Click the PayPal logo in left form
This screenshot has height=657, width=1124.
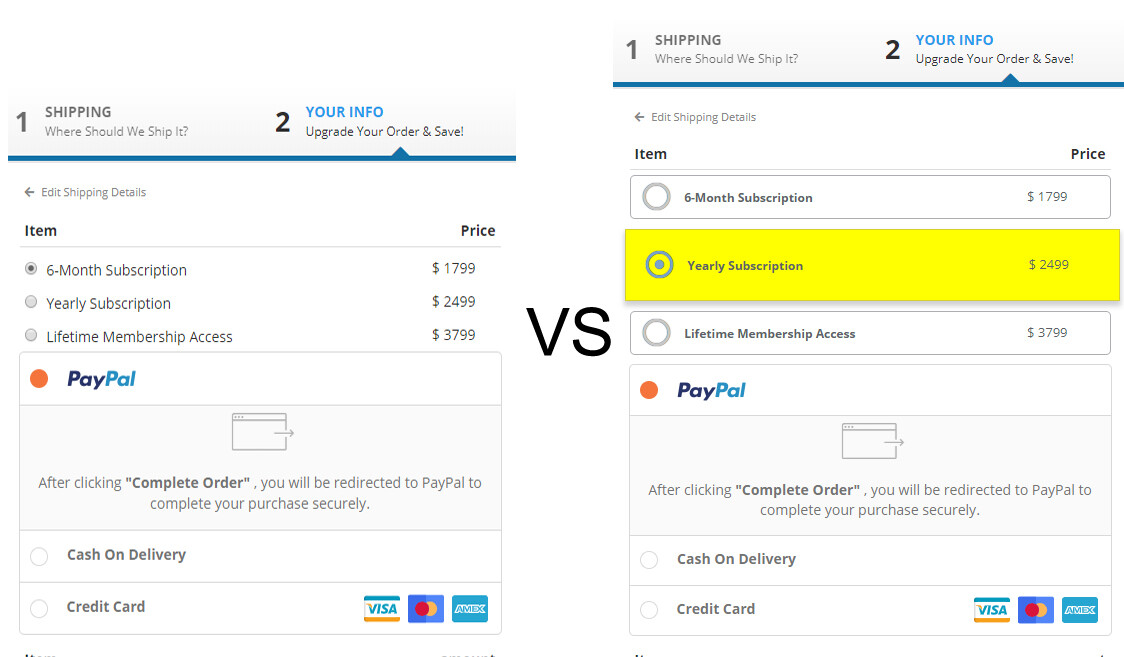point(101,379)
